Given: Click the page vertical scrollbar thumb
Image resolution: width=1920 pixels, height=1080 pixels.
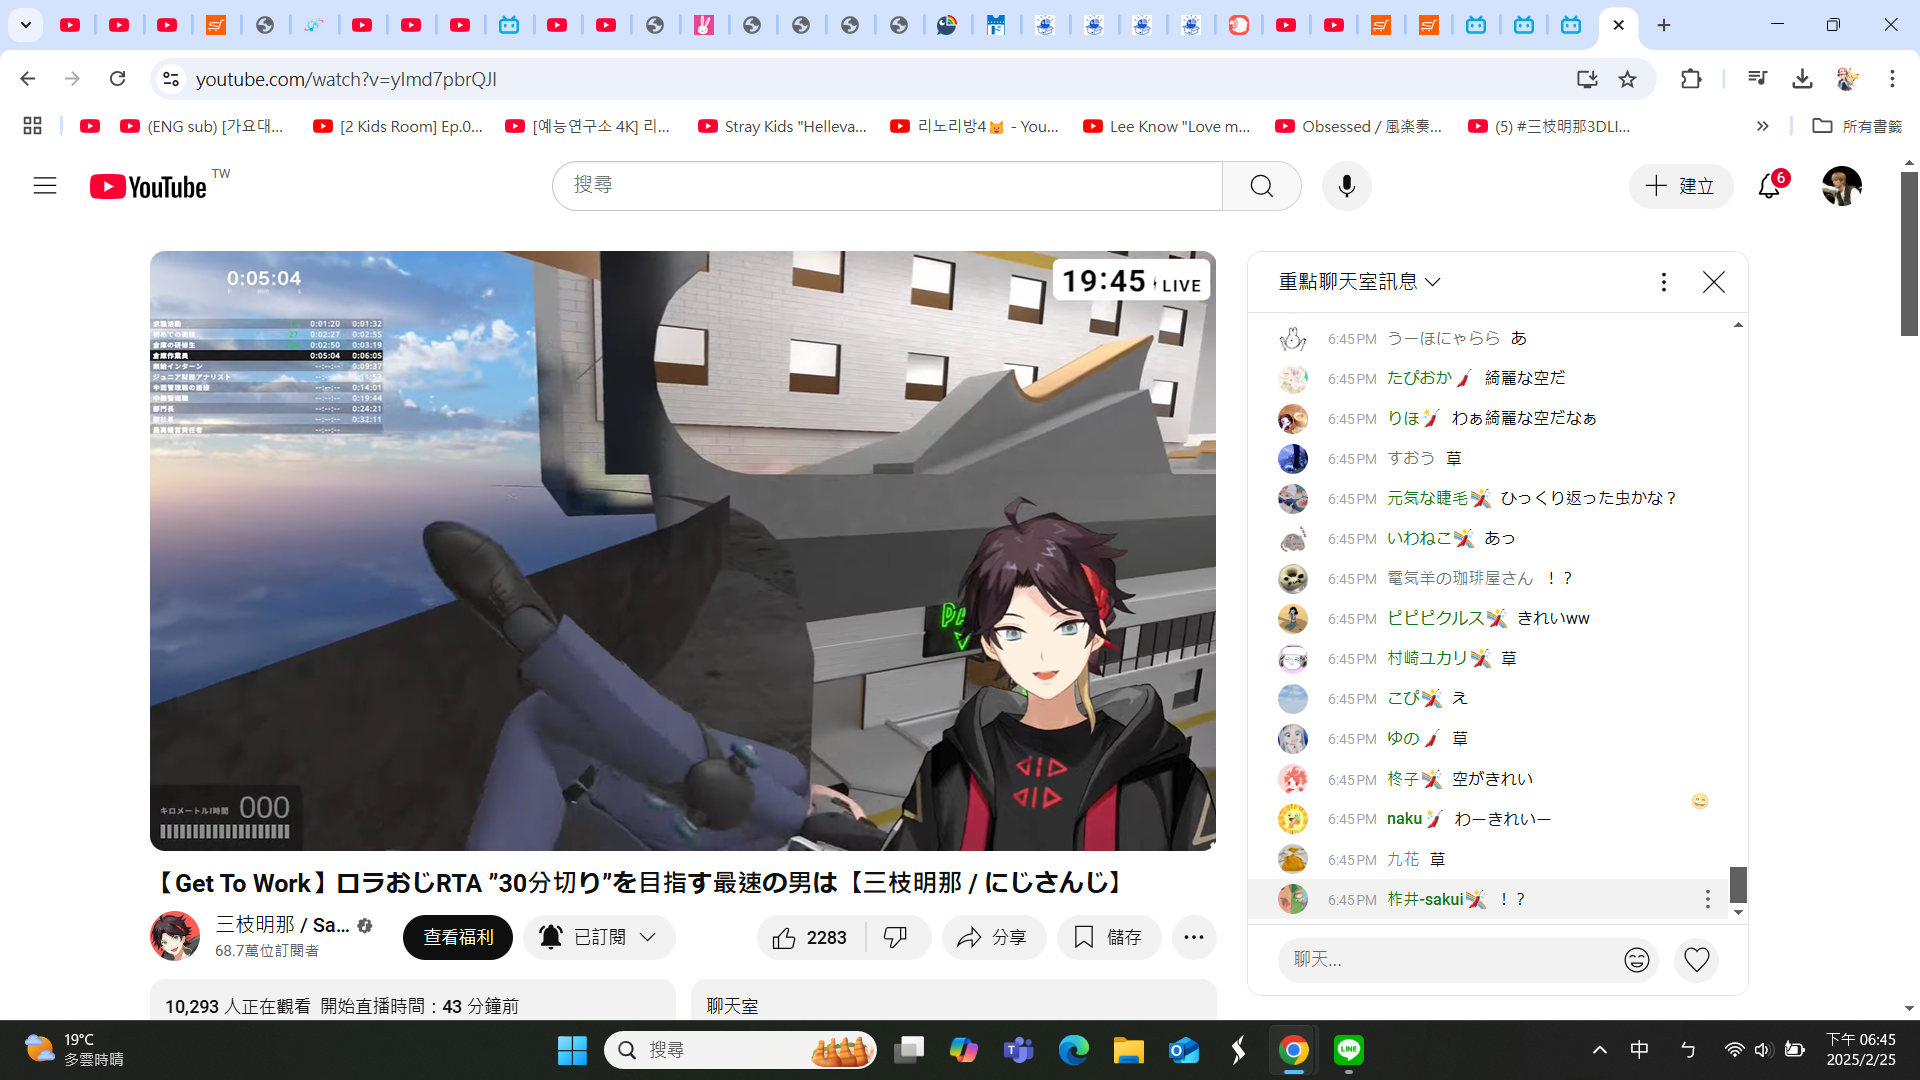Looking at the screenshot, I should (1909, 254).
